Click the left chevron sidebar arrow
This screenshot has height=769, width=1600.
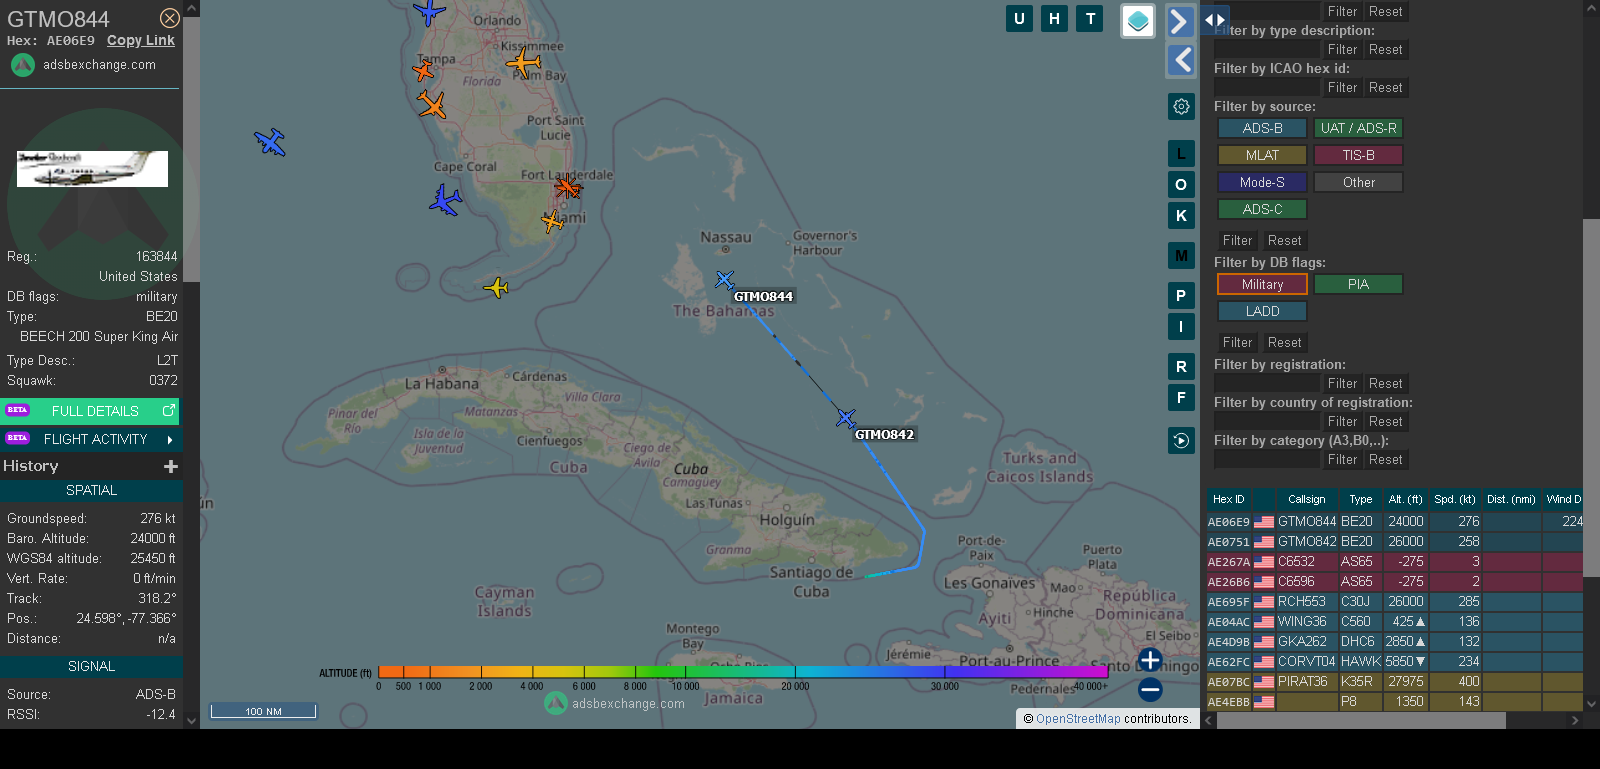[x=1181, y=60]
